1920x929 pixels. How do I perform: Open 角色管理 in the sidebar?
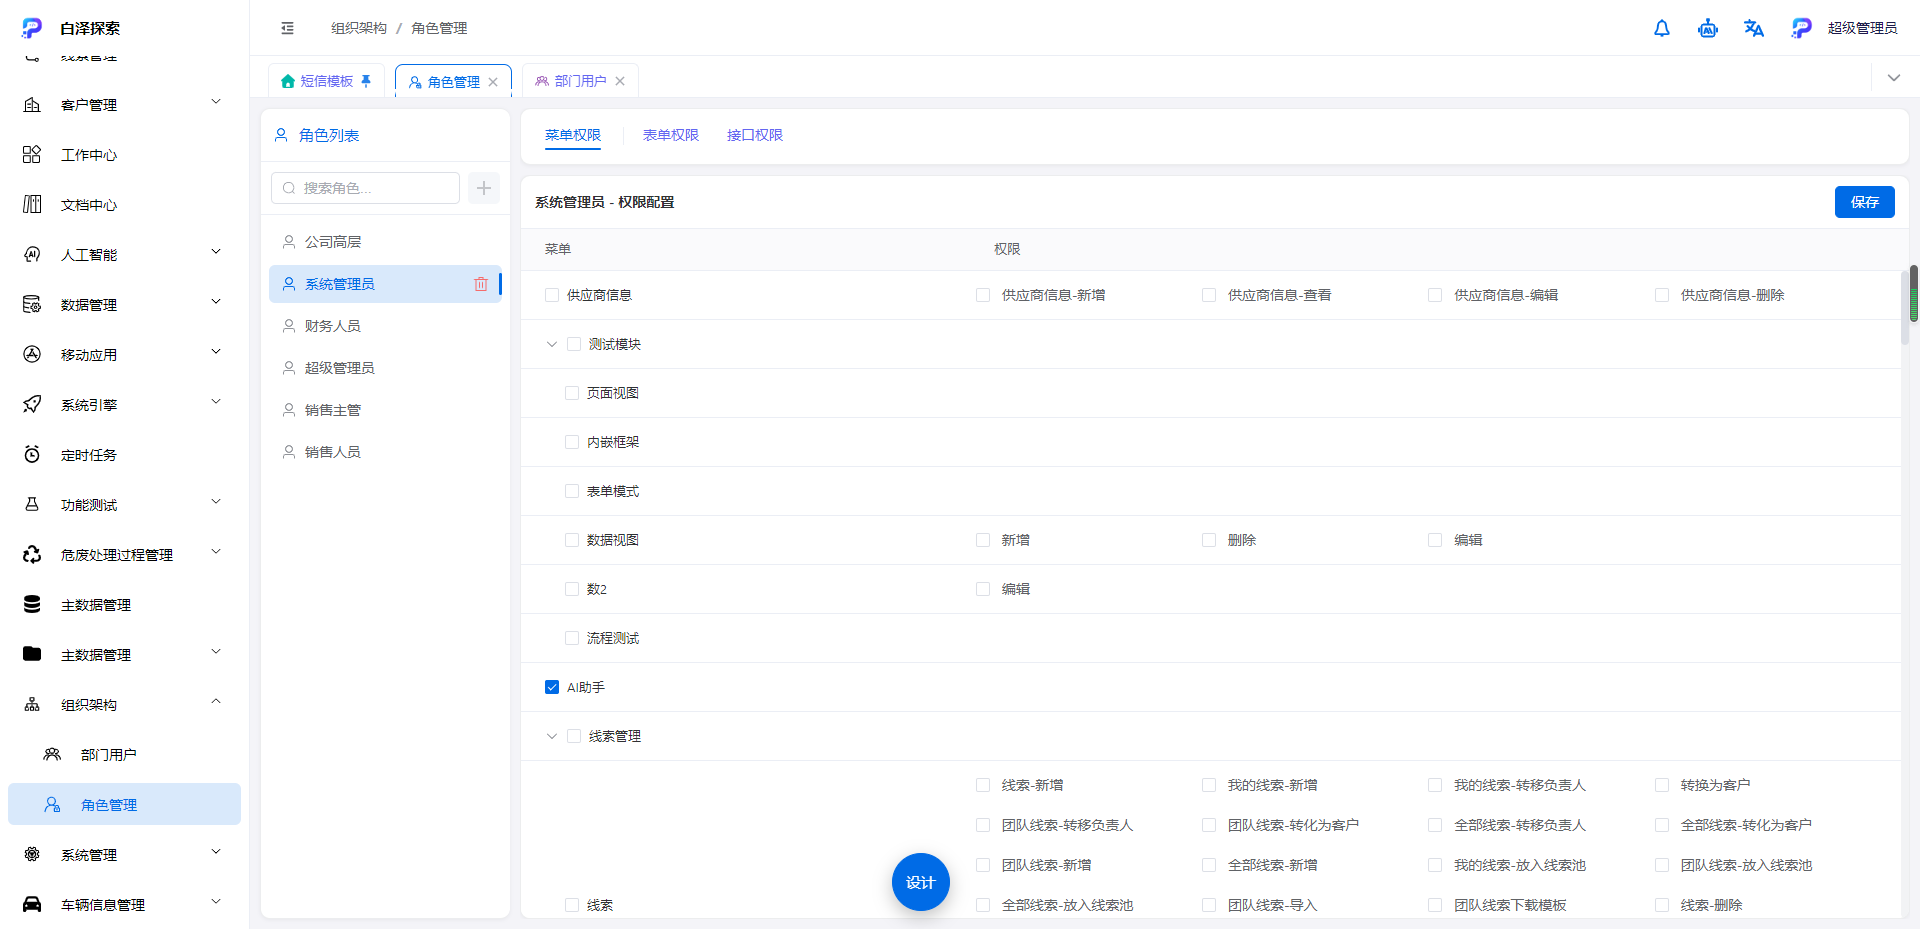(x=124, y=804)
